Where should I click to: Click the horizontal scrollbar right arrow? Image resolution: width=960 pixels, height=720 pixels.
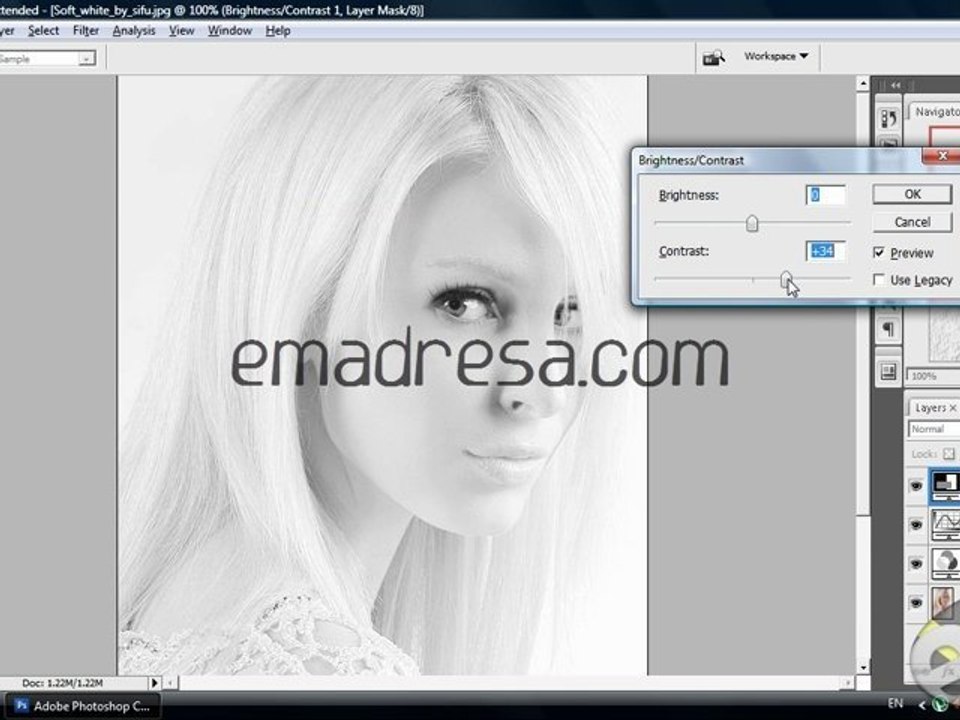click(x=848, y=682)
